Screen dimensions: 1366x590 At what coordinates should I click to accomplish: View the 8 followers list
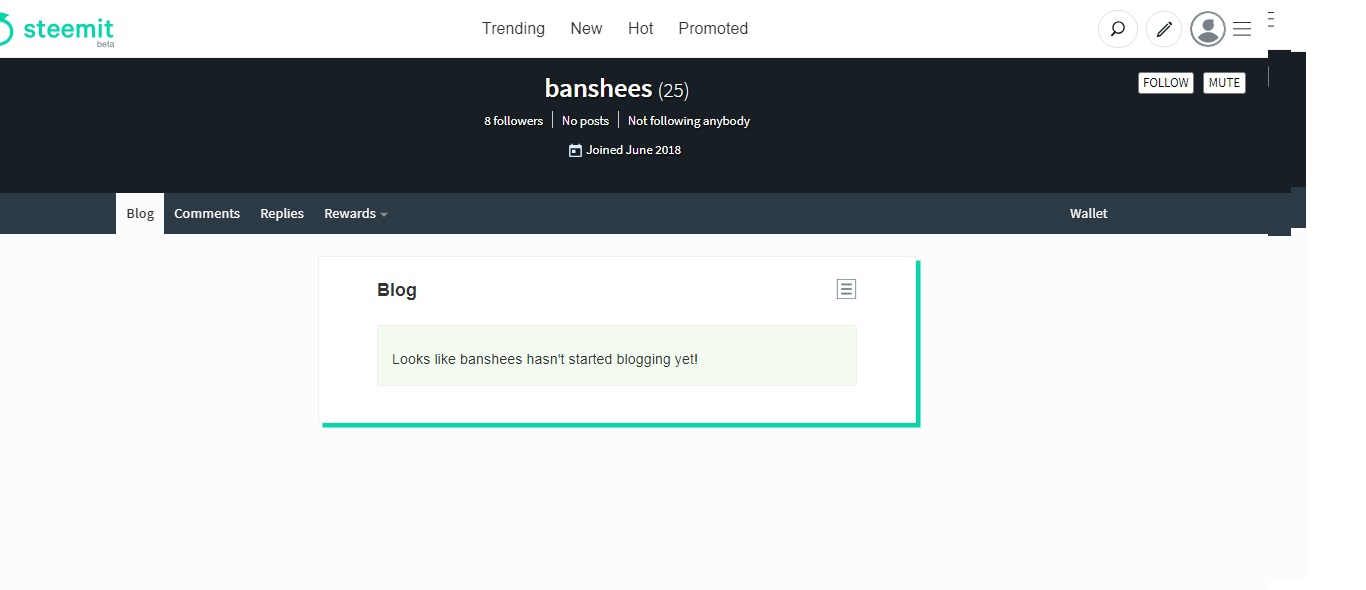(514, 121)
